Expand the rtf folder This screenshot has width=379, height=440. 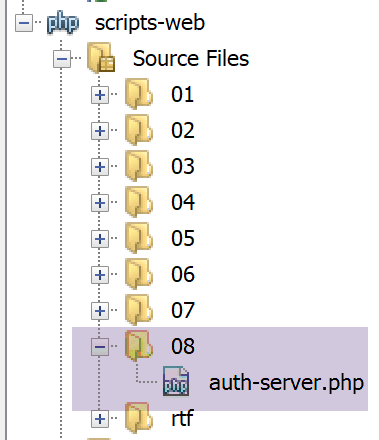pyautogui.click(x=100, y=419)
